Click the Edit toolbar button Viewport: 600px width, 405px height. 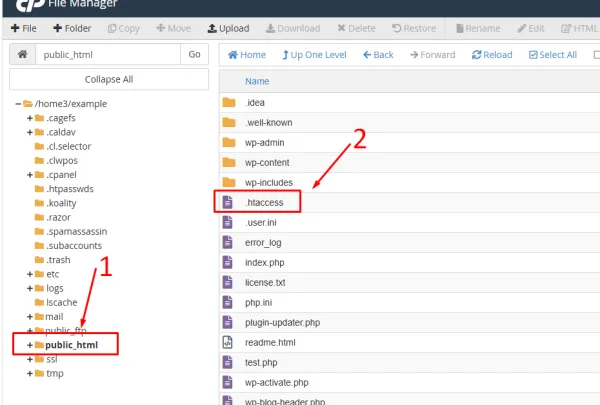point(530,28)
